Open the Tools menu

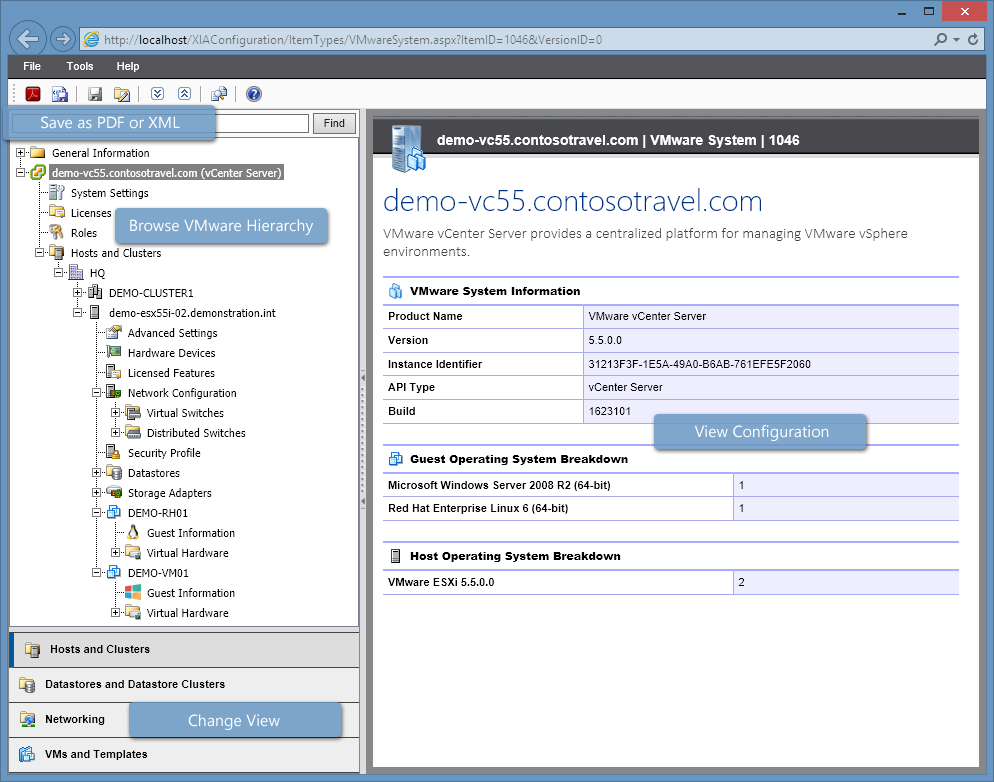tap(80, 66)
